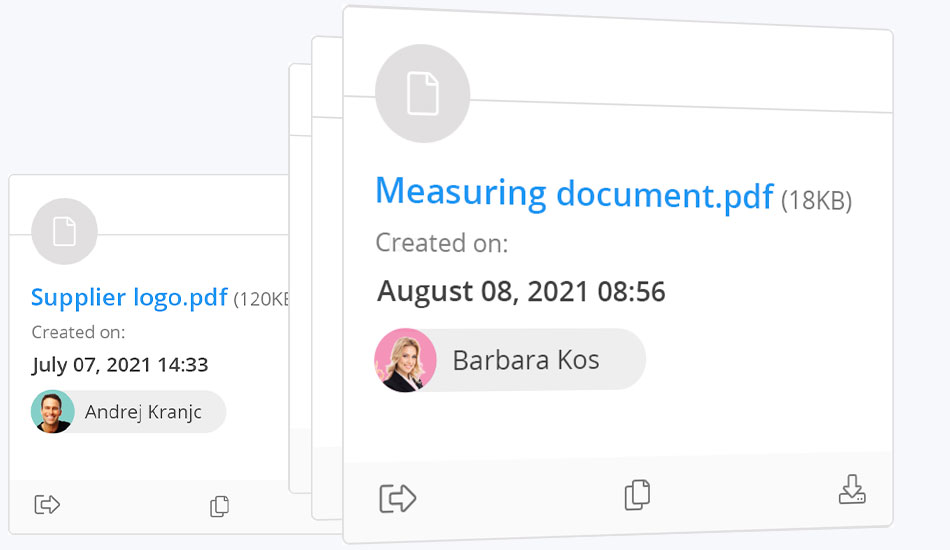Click "Created on:" label in Measuring document card
Viewport: 950px width, 550px height.
(441, 243)
